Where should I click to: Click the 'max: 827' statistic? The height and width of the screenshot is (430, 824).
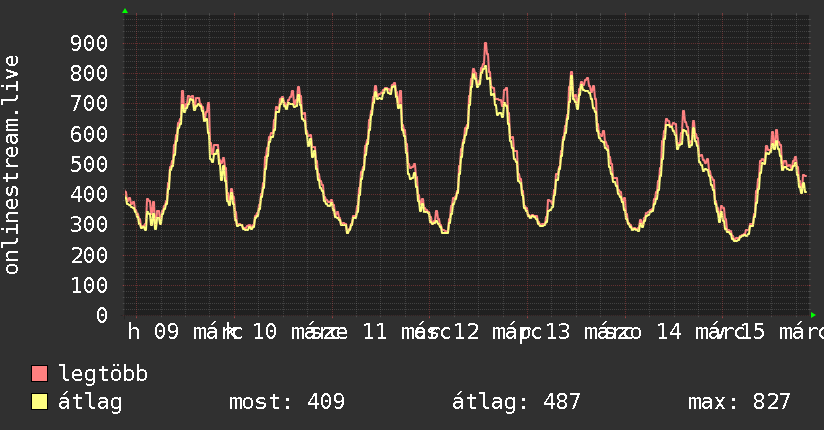point(739,402)
